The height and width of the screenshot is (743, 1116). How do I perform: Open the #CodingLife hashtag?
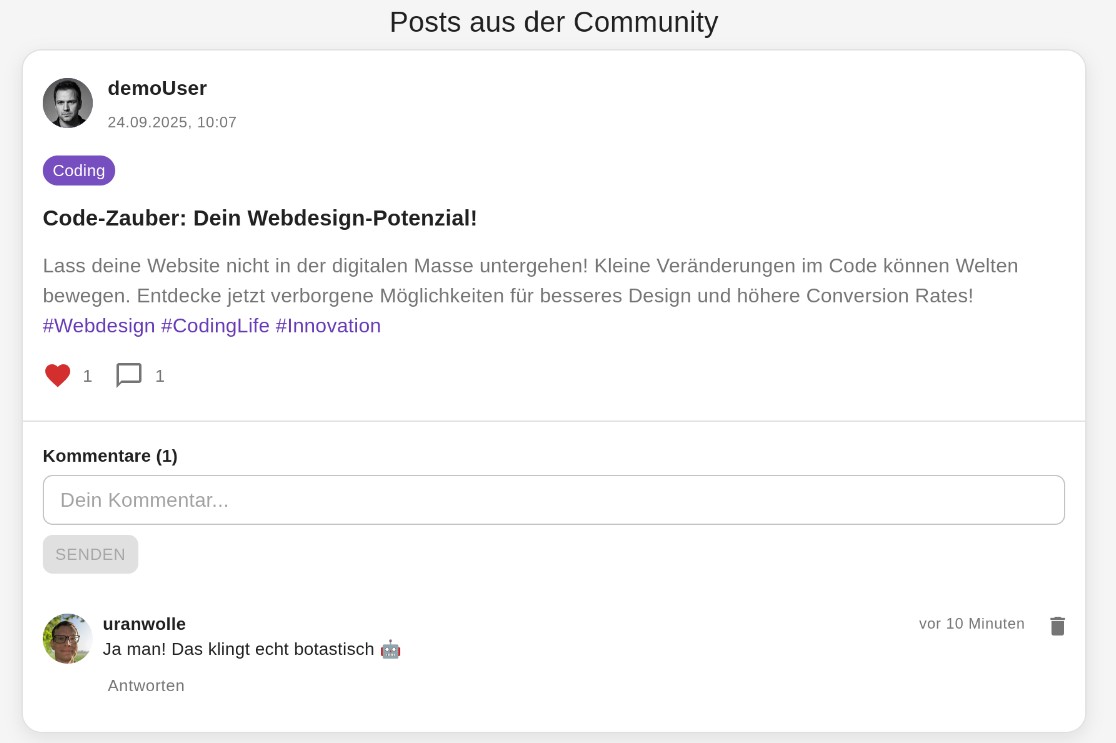pos(215,326)
